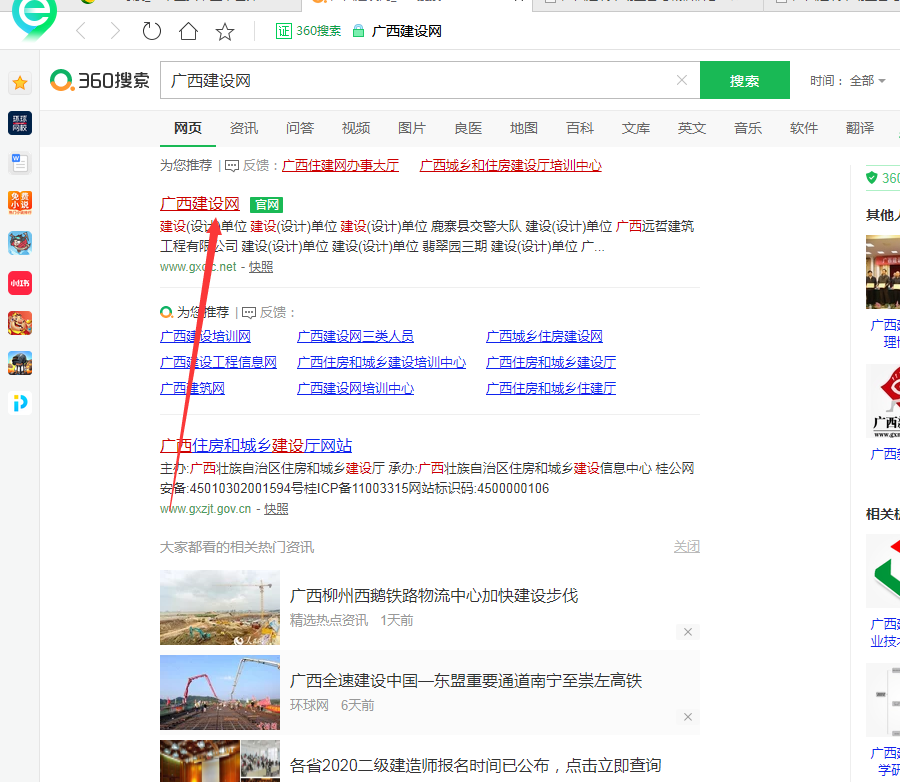The height and width of the screenshot is (782, 900).
Task: Open the 小红书 sidebar shortcut
Action: pyautogui.click(x=20, y=283)
